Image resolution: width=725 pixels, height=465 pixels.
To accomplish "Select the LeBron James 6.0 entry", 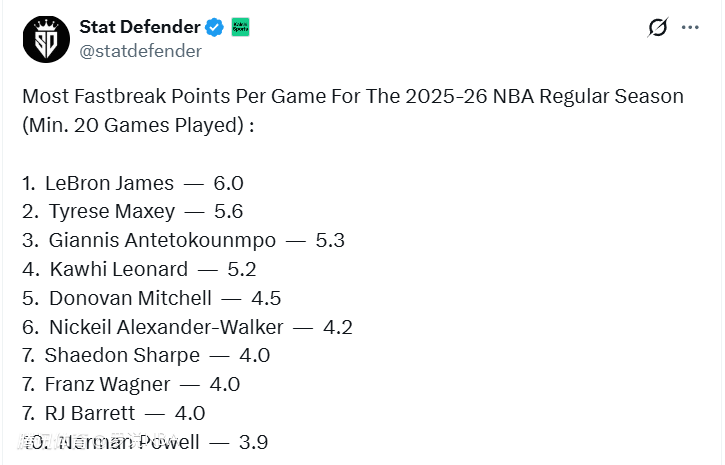I will pos(133,184).
